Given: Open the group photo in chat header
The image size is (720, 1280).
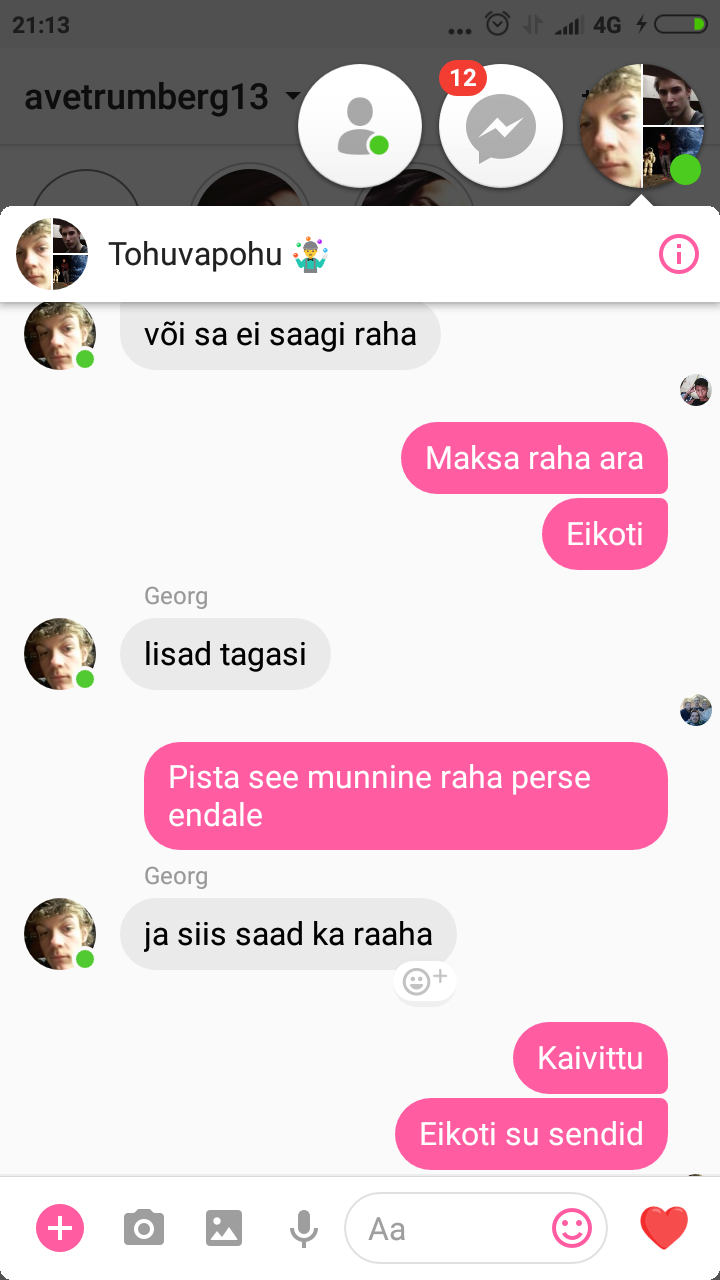Looking at the screenshot, I should (x=52, y=254).
